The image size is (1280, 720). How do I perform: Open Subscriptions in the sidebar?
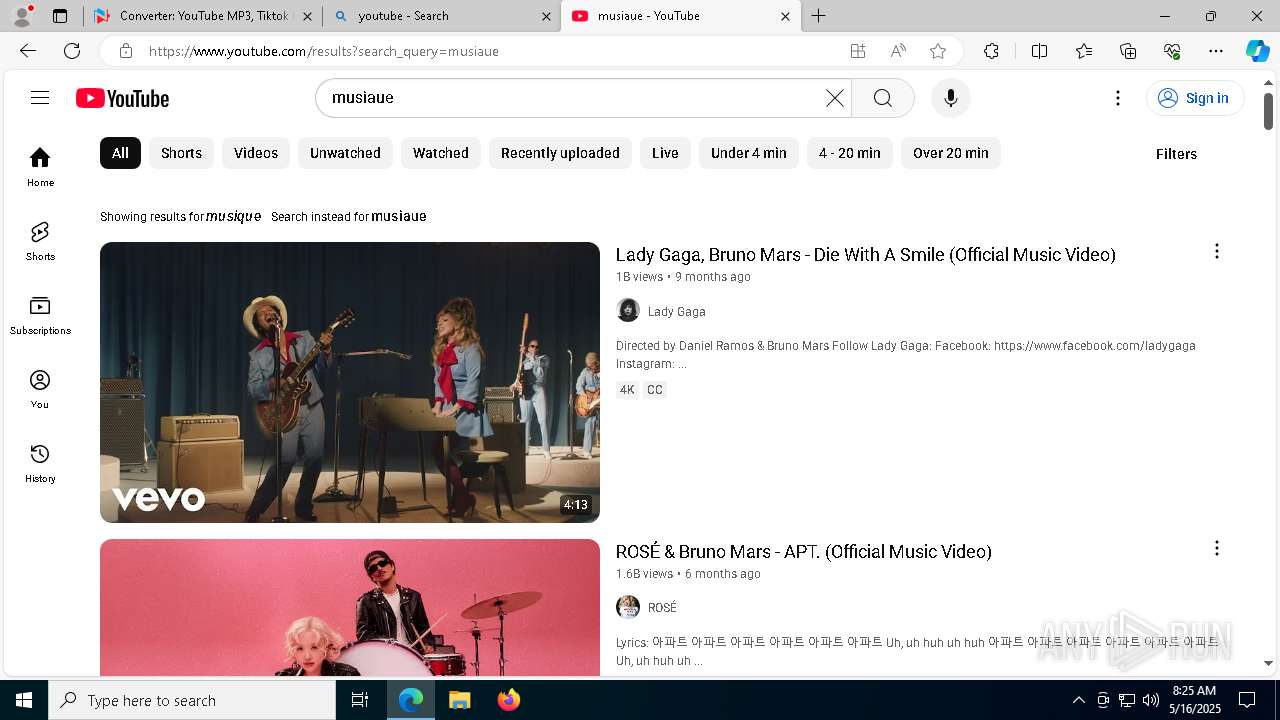[x=40, y=315]
